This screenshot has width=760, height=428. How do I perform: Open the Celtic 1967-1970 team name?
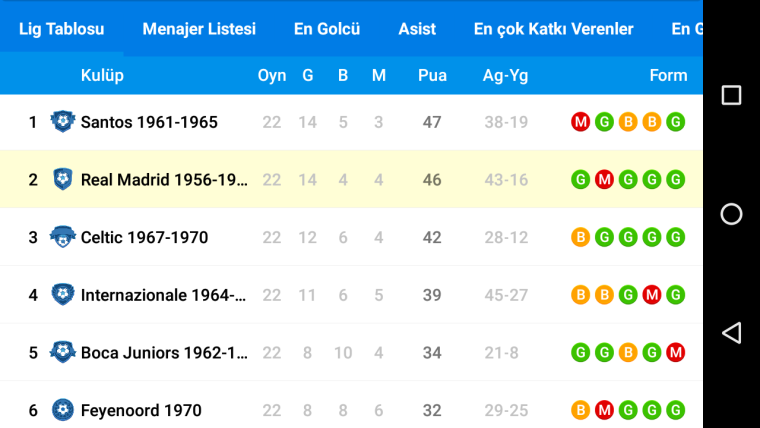[x=144, y=237]
